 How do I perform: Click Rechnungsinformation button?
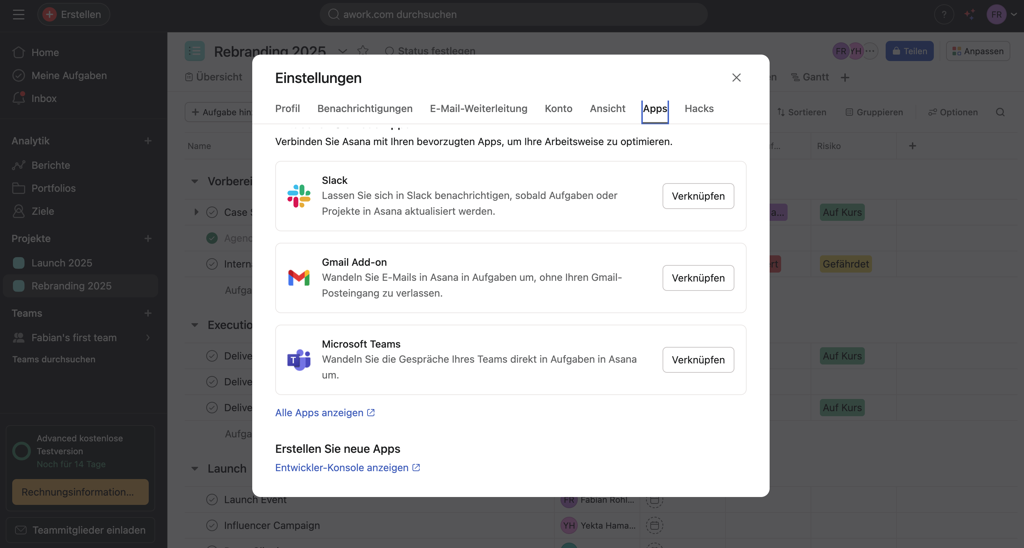point(80,492)
